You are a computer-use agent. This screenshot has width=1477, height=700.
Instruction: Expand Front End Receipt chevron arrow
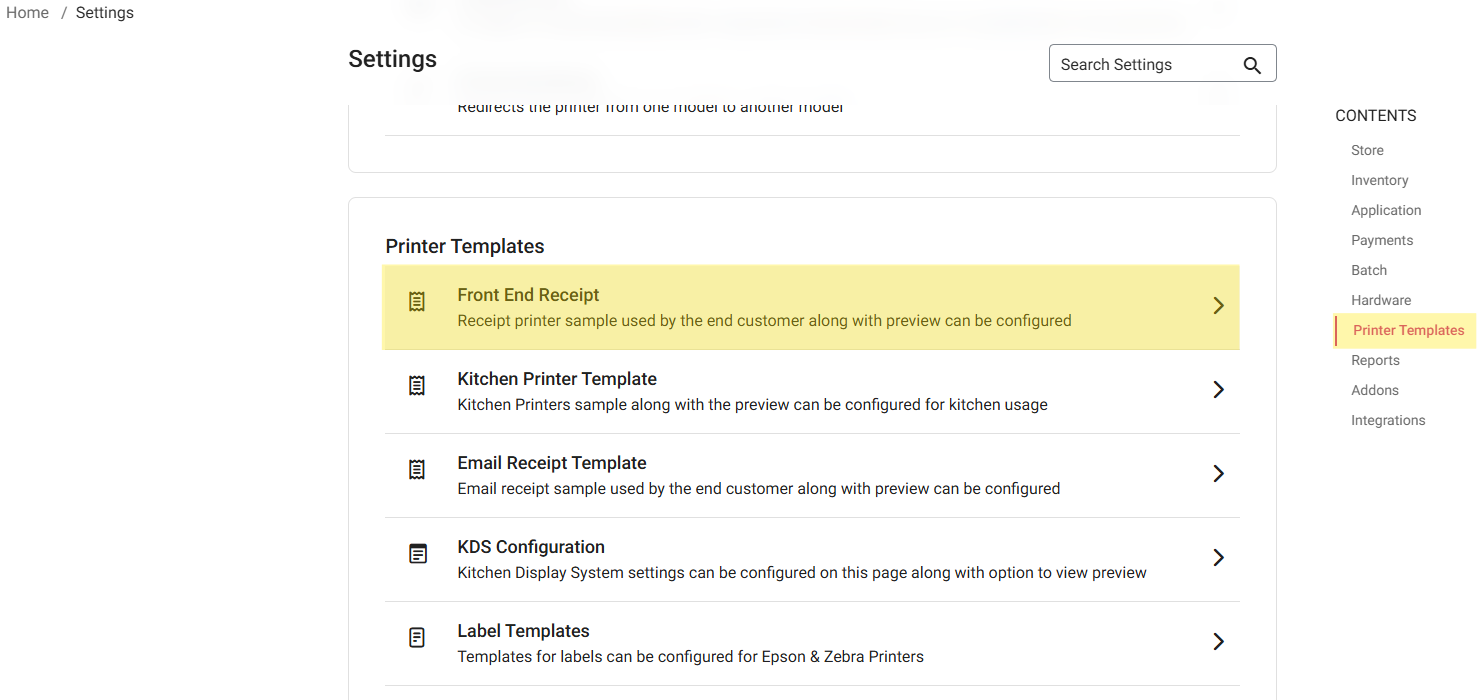tap(1218, 306)
